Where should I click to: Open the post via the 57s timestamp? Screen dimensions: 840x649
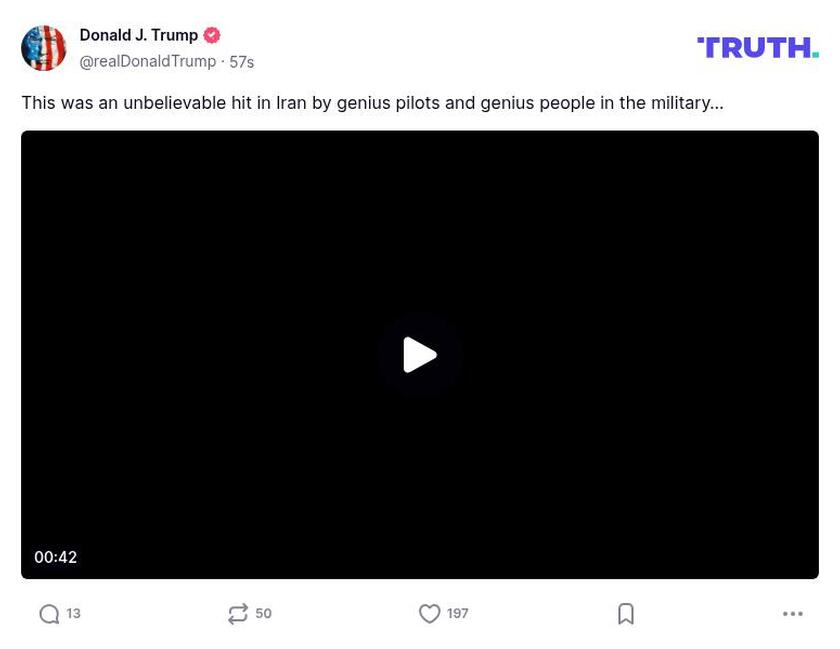pyautogui.click(x=241, y=60)
